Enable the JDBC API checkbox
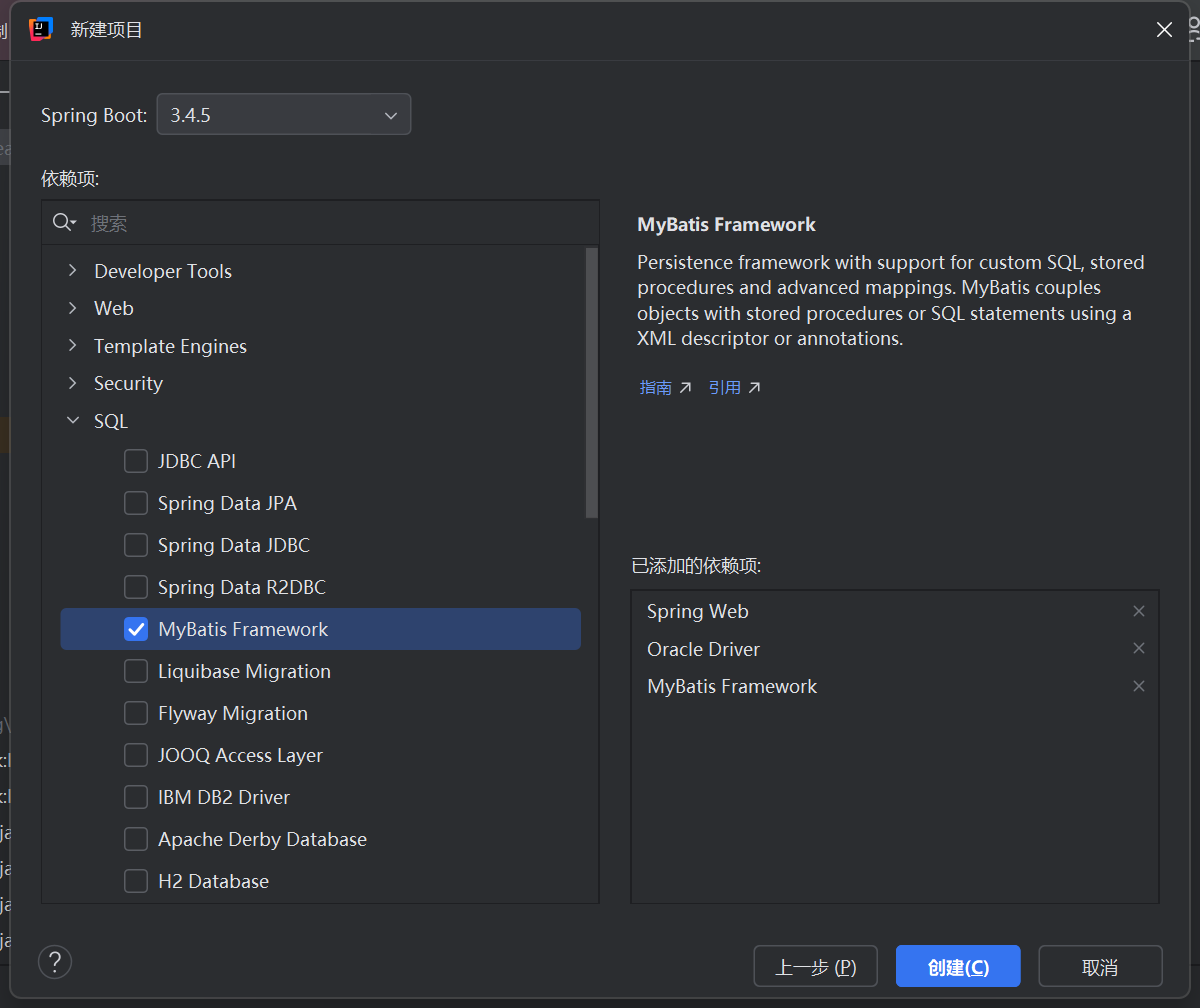Image resolution: width=1200 pixels, height=1008 pixels. pyautogui.click(x=136, y=461)
